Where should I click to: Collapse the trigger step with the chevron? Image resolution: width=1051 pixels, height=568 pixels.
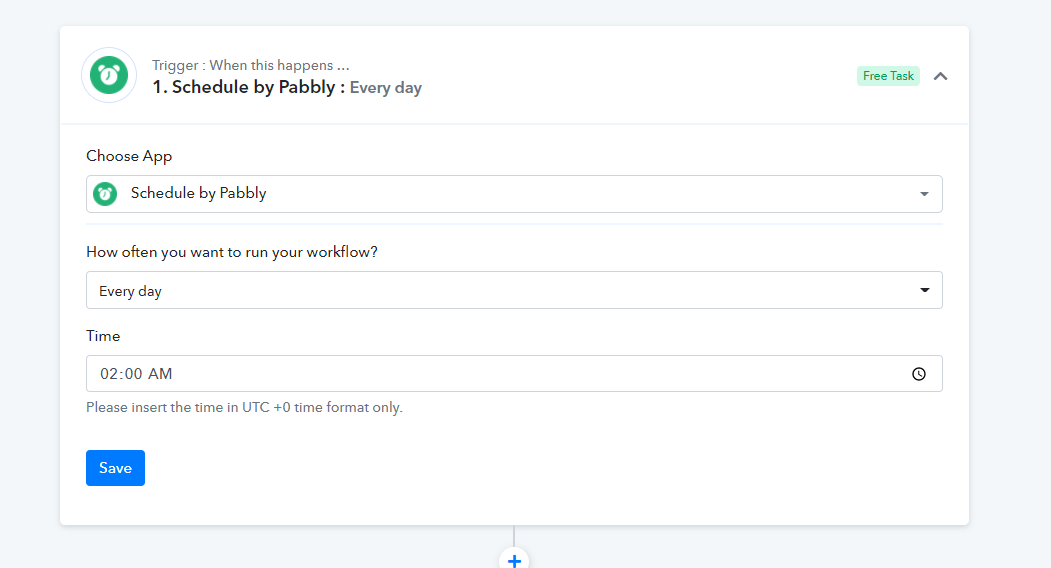tap(940, 76)
